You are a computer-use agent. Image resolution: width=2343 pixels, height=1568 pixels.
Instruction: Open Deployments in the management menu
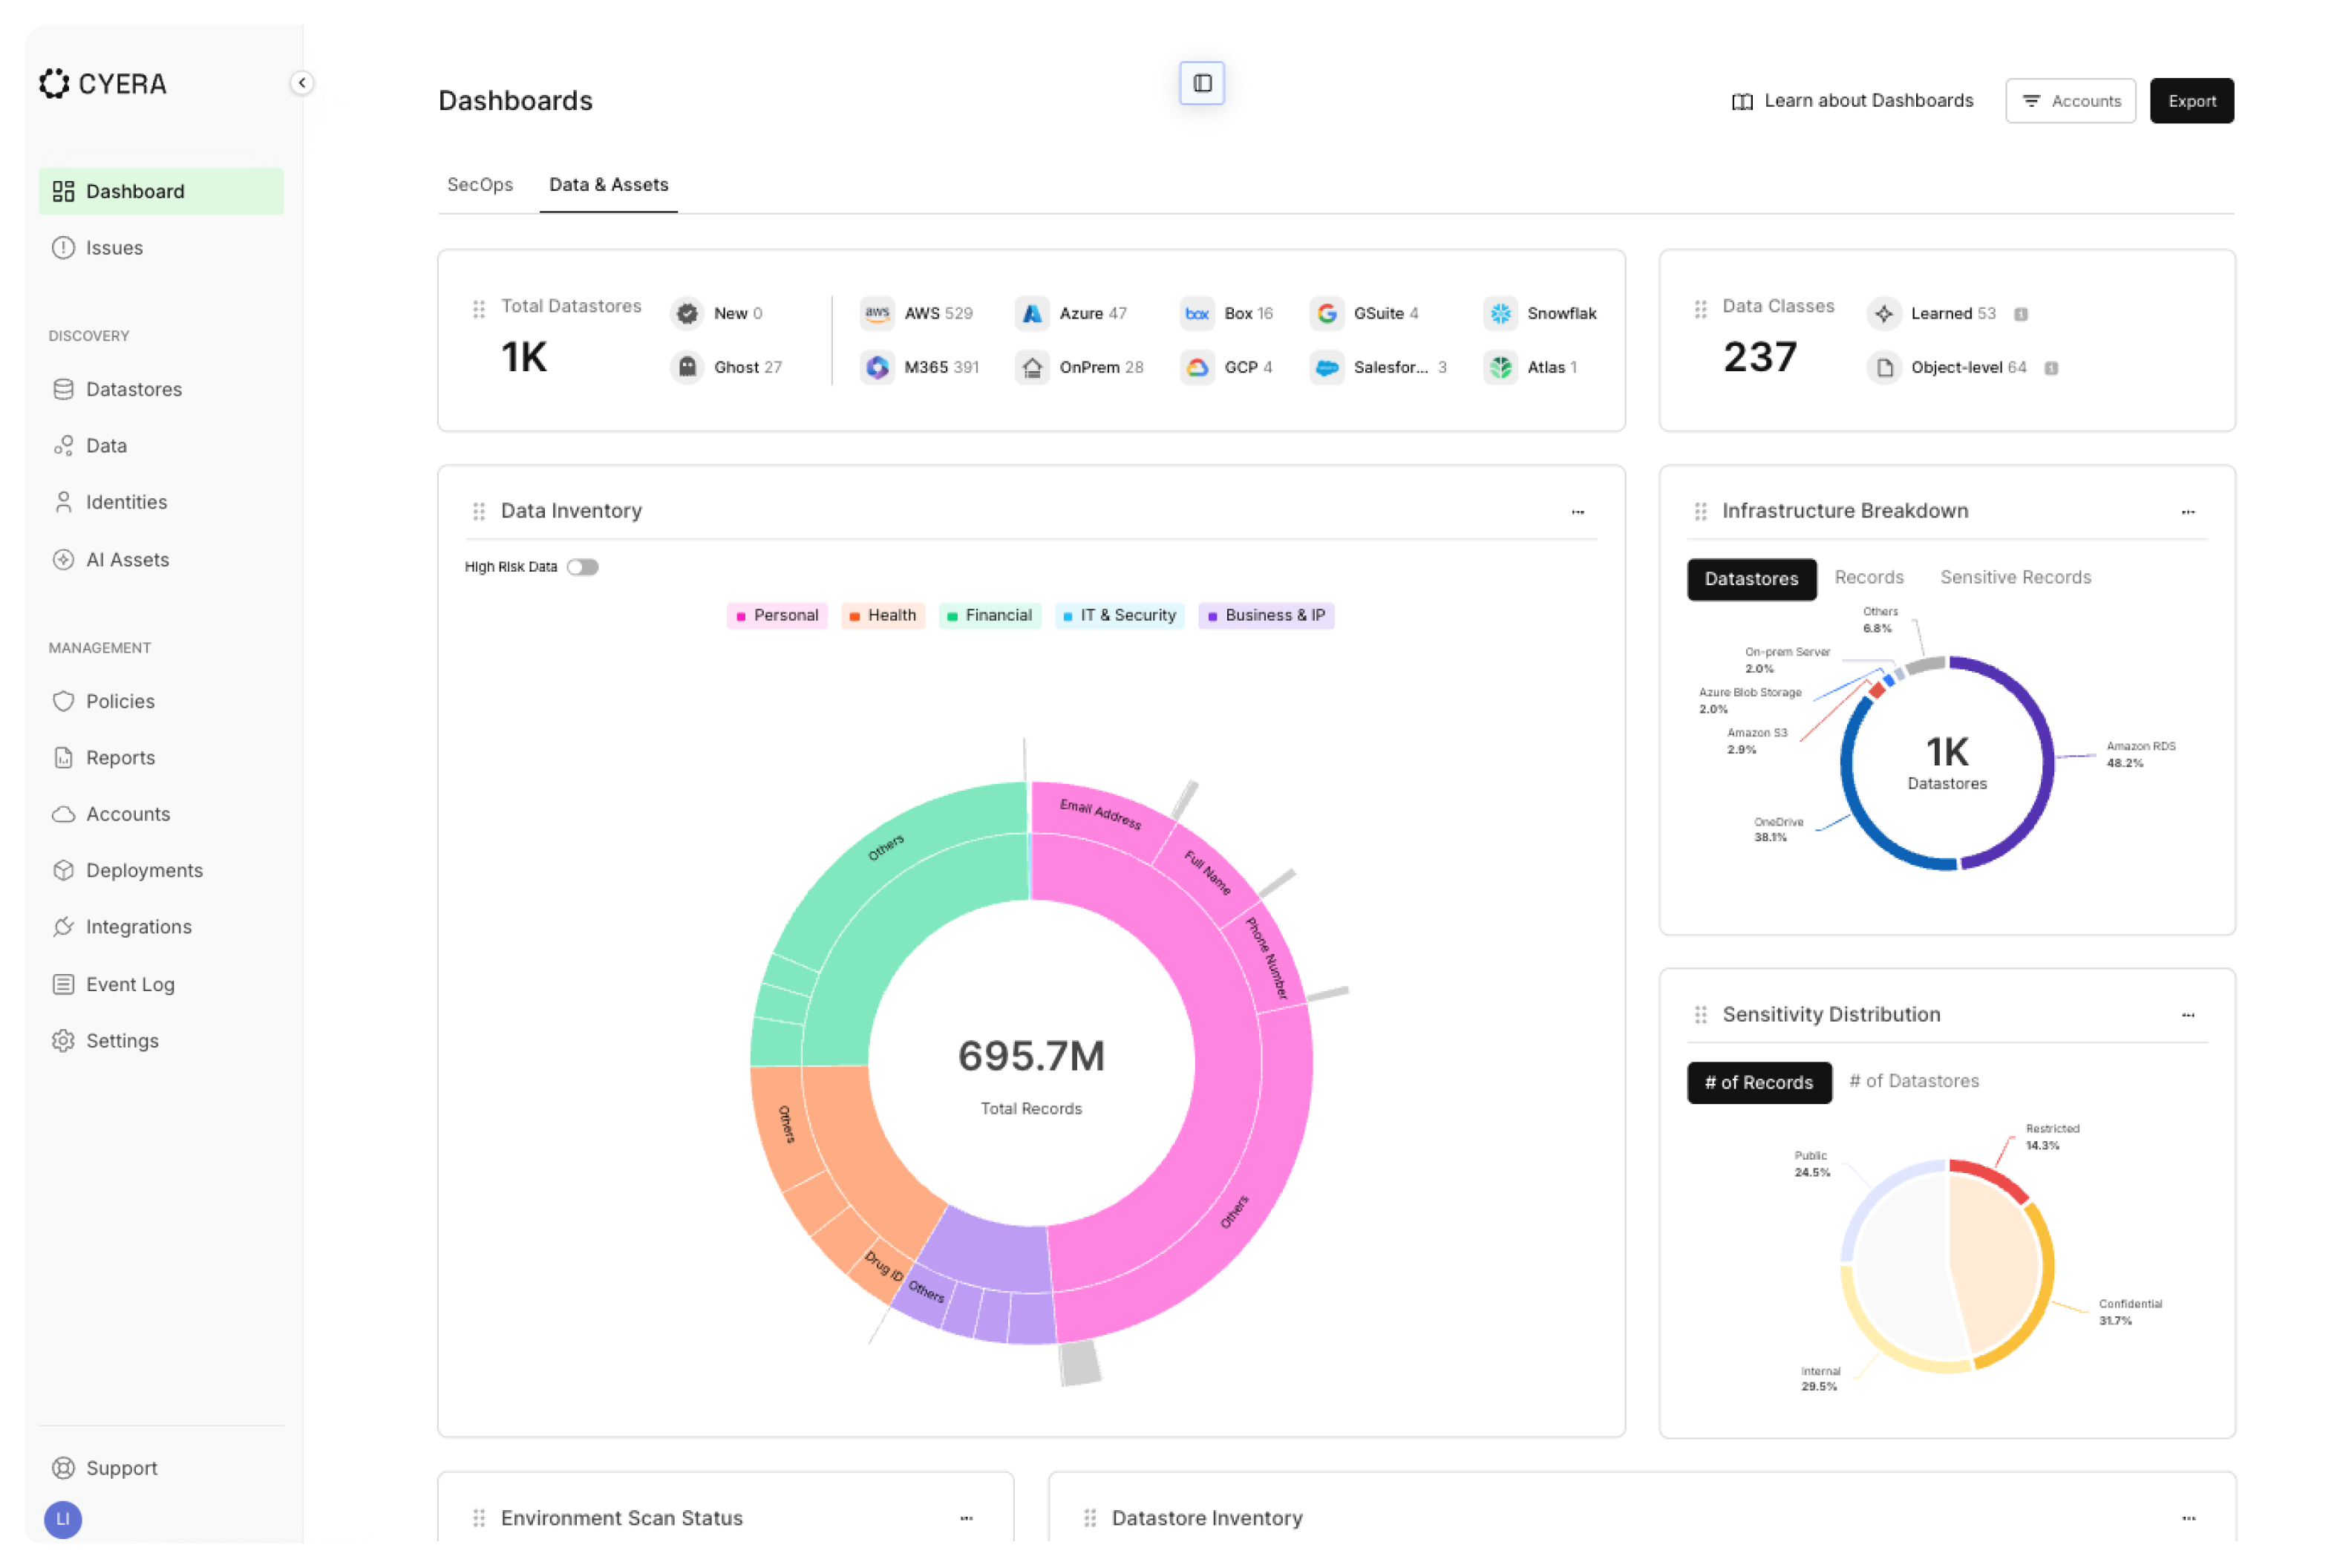point(144,870)
